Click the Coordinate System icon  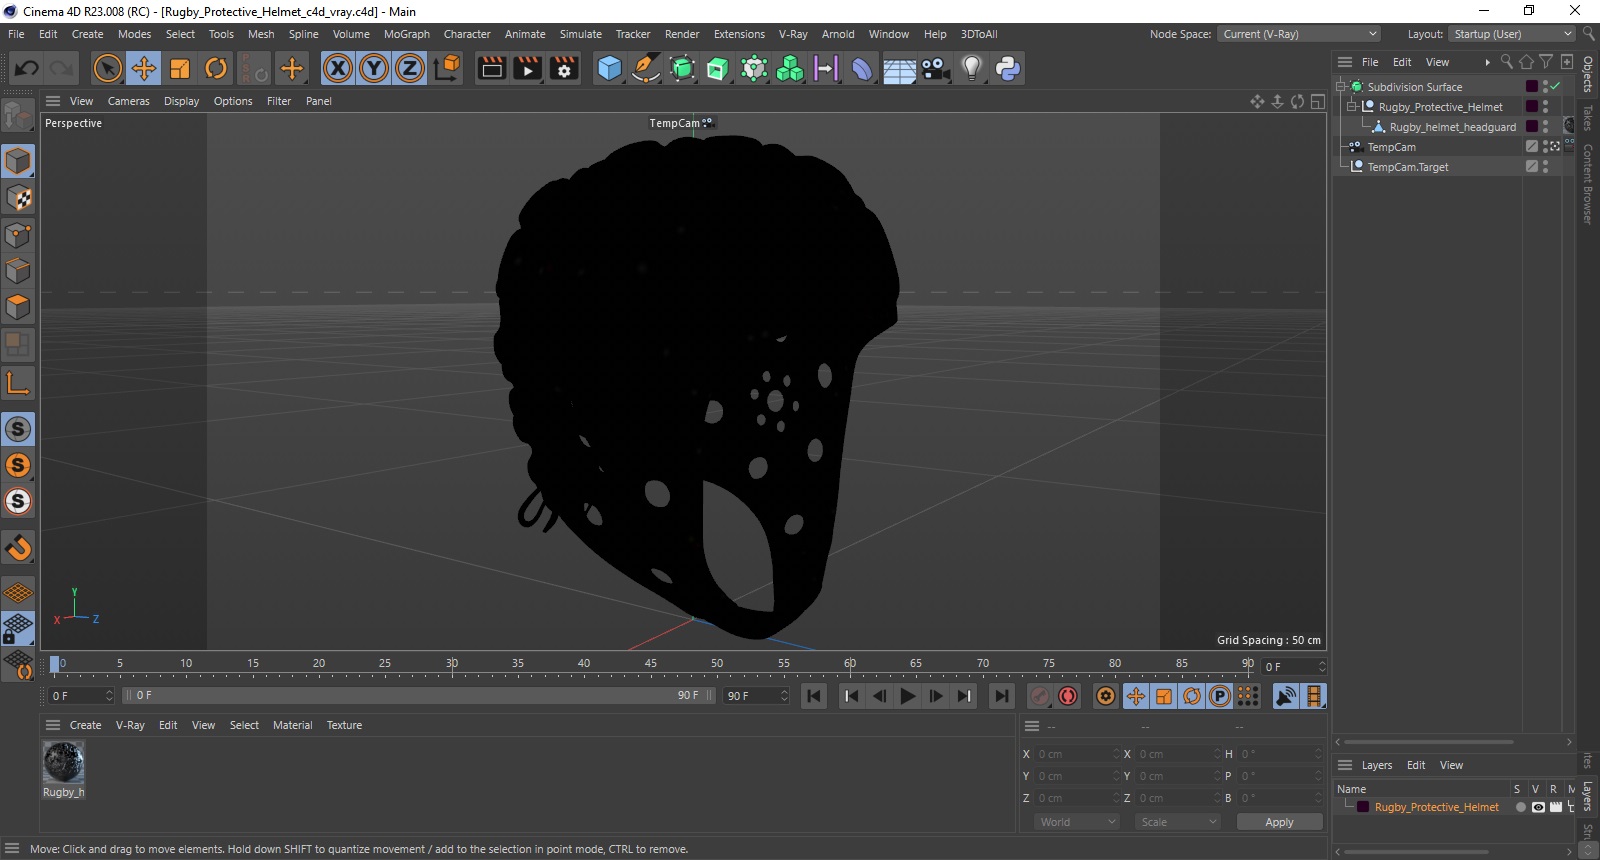[x=447, y=68]
